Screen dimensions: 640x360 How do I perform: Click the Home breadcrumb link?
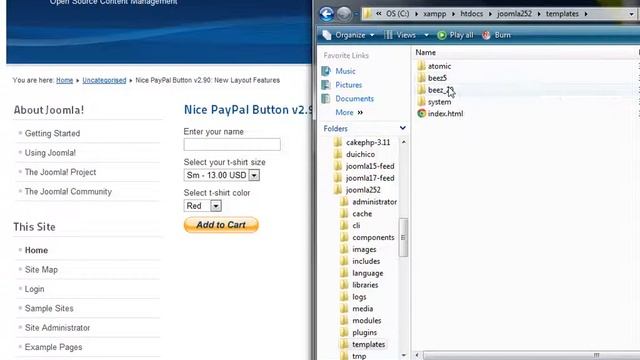click(x=64, y=80)
